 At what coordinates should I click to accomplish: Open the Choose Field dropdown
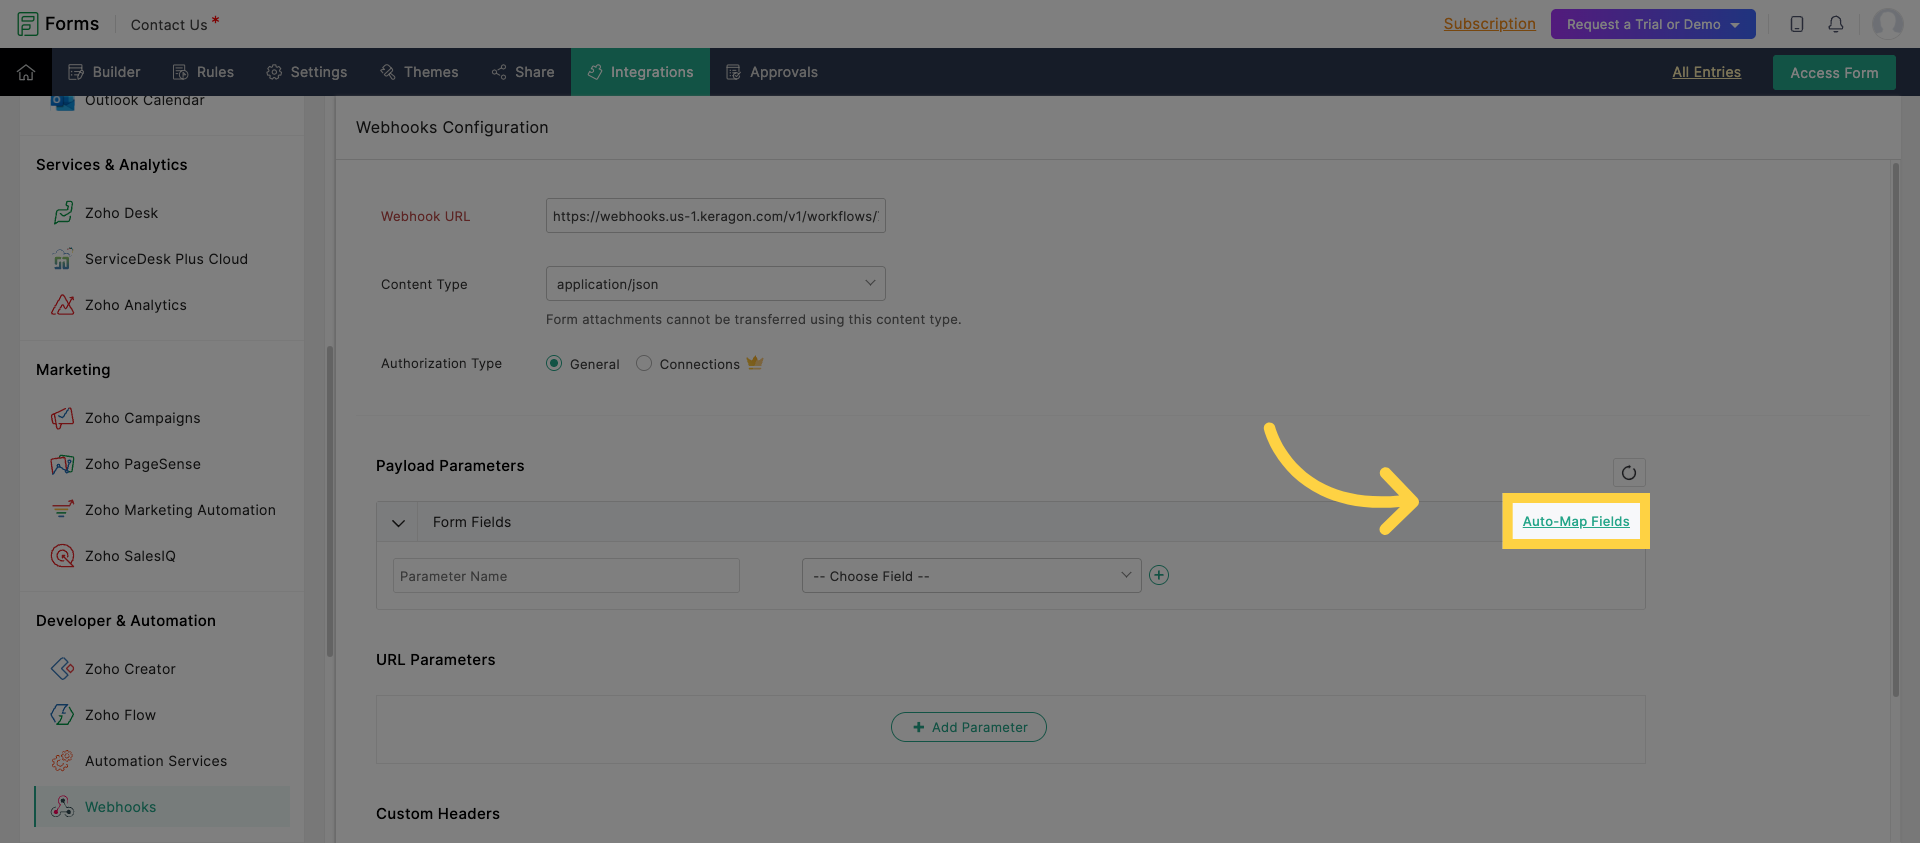pyautogui.click(x=971, y=575)
